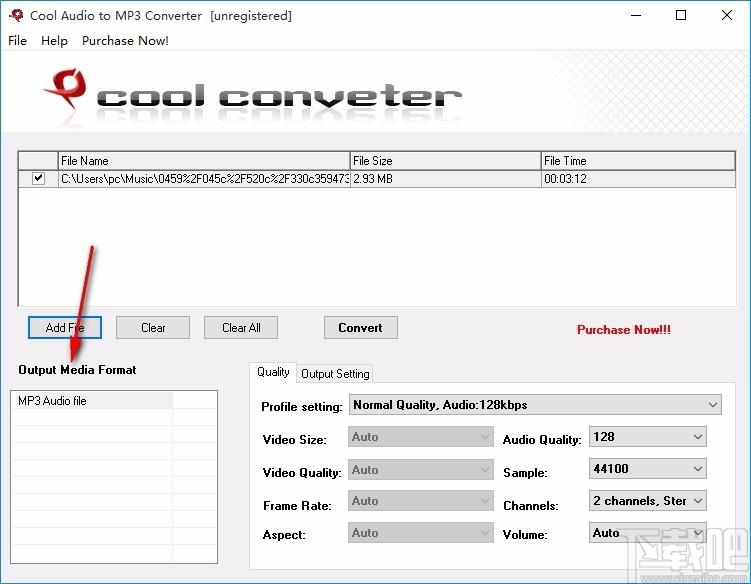Switch to the Output Setting tab
The height and width of the screenshot is (584, 751).
tap(335, 374)
